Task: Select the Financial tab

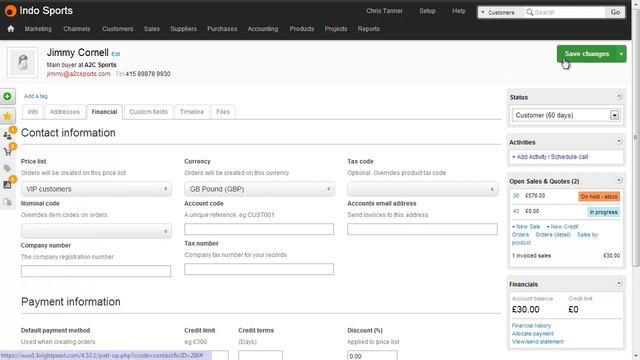Action: pos(104,112)
